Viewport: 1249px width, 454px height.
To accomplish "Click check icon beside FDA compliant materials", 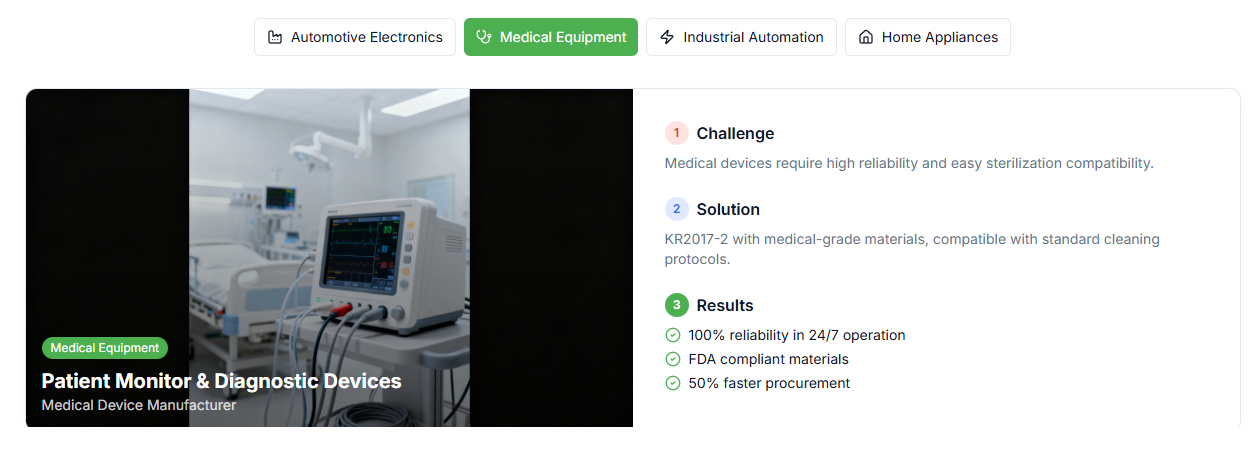I will [x=673, y=359].
